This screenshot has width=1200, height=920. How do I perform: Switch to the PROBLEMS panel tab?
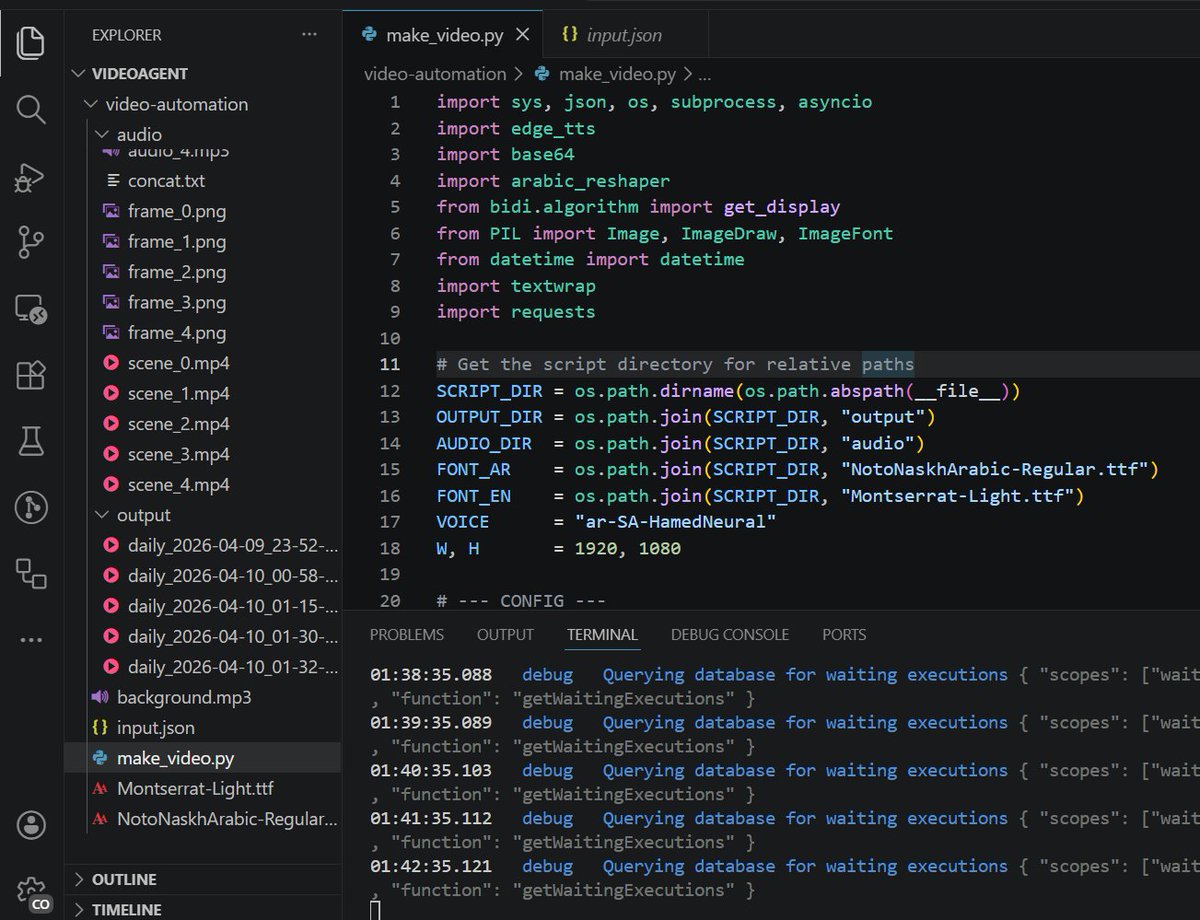click(x=407, y=634)
